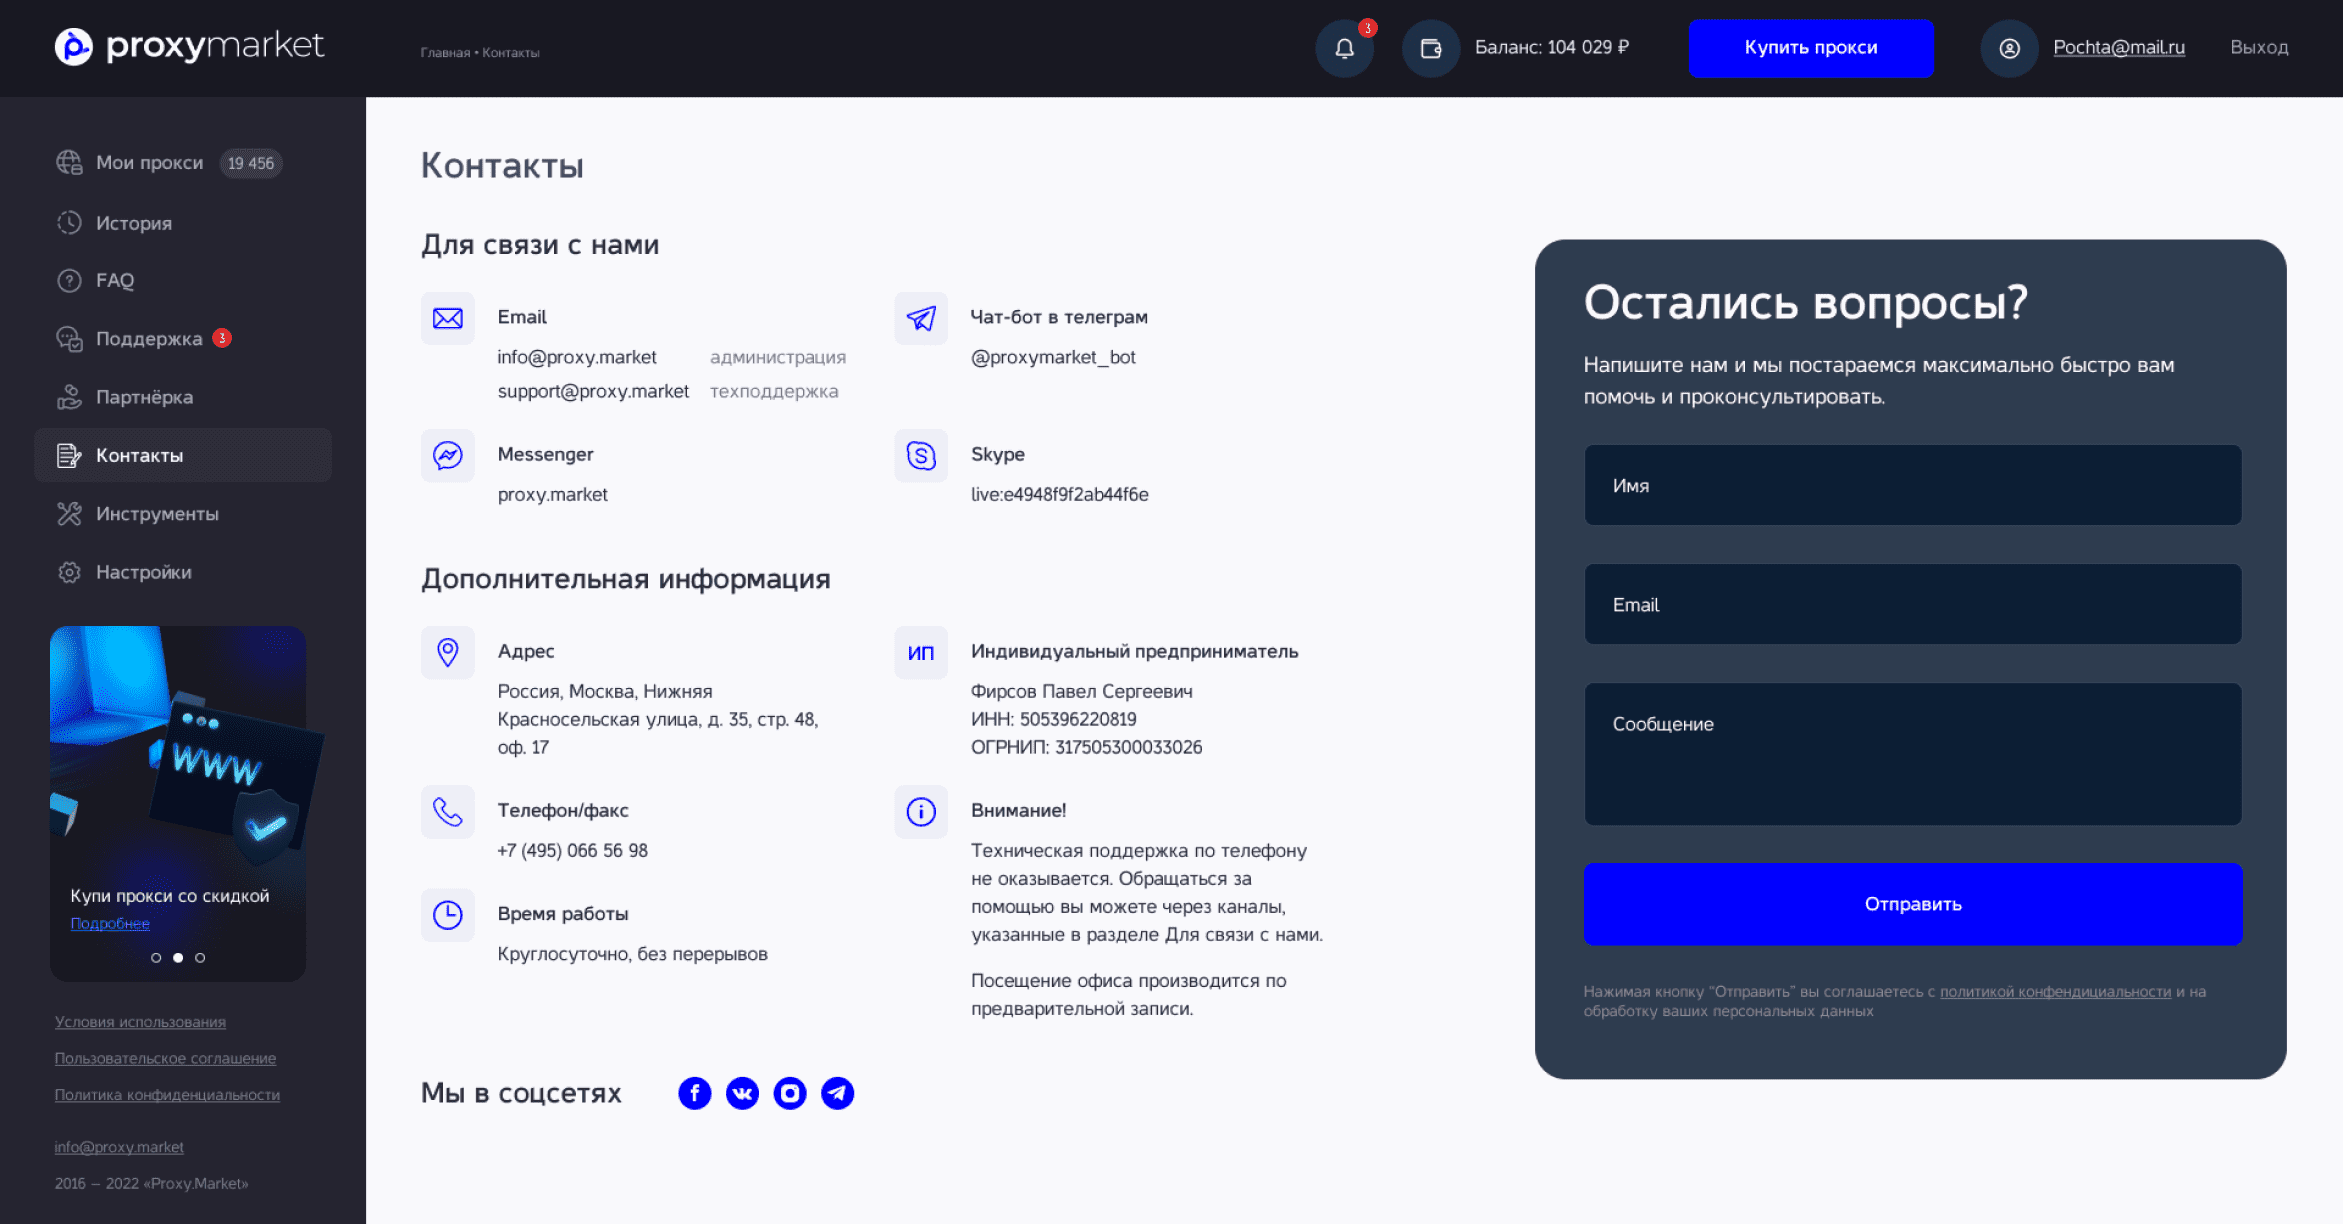This screenshot has height=1224, width=2343.
Task: Open Мои прокси in the sidebar
Action: click(x=149, y=163)
